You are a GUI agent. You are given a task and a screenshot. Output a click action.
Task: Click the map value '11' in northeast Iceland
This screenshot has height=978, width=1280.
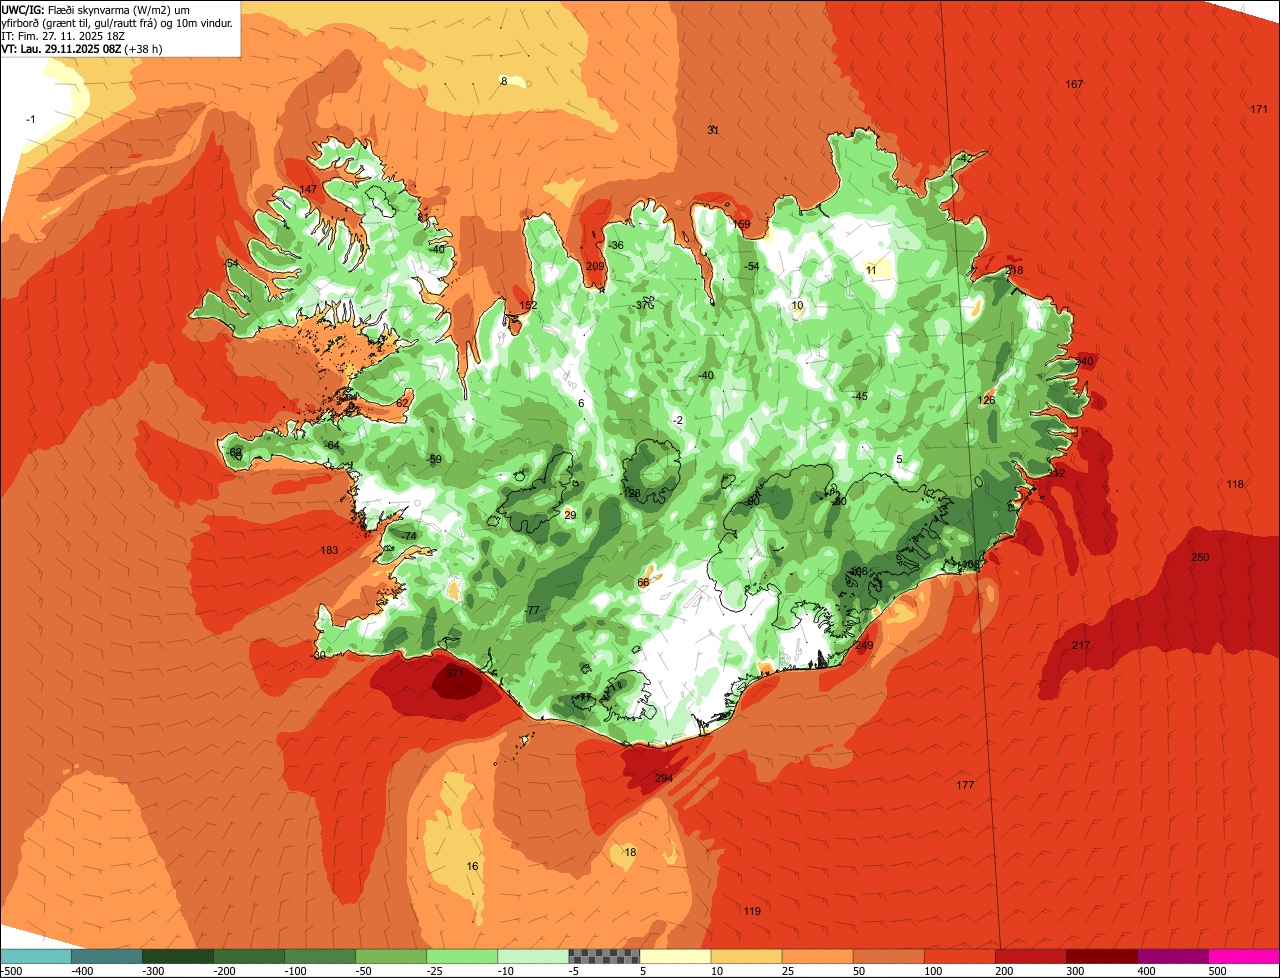click(x=871, y=270)
